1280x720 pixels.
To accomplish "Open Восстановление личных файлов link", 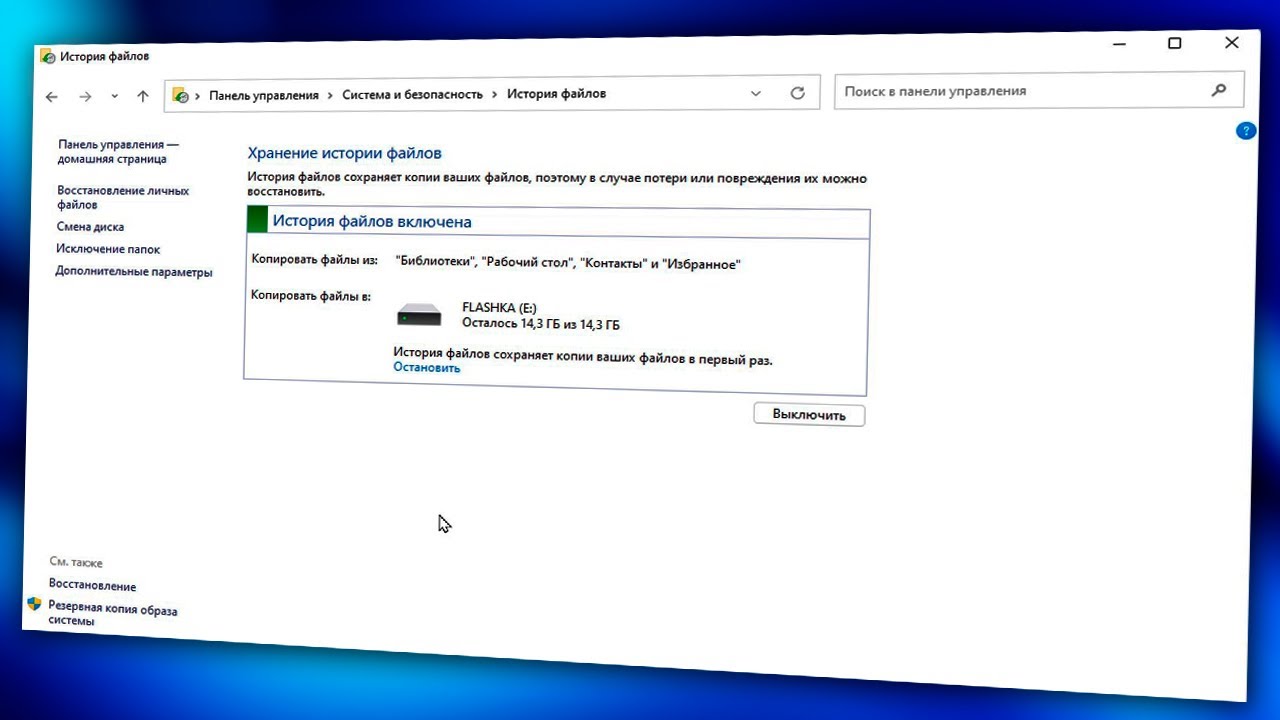I will (x=123, y=197).
